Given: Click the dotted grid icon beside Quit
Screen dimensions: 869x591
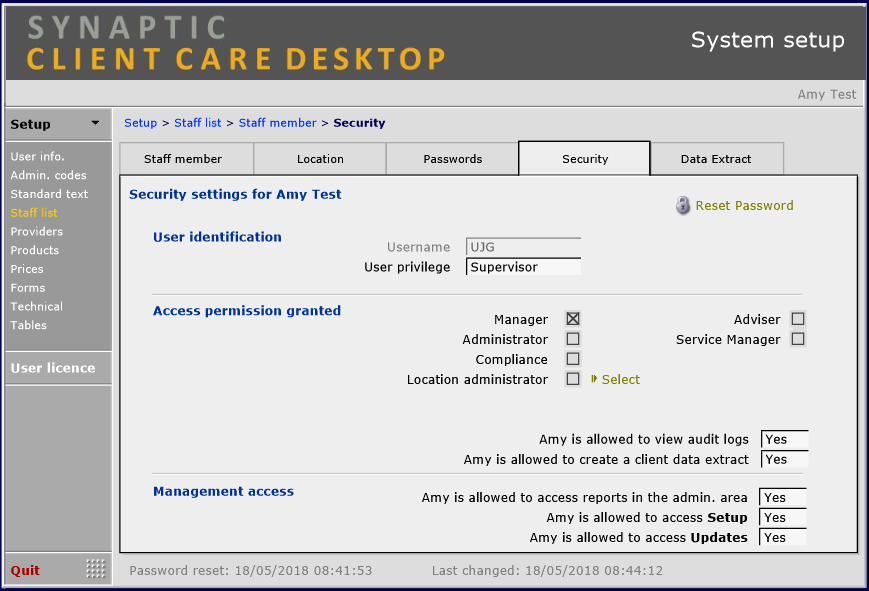Looking at the screenshot, I should click(95, 569).
